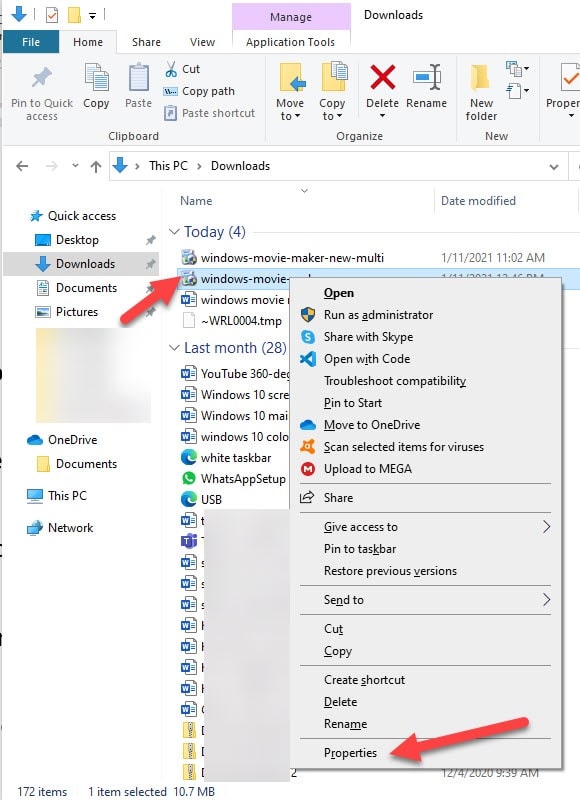Select Desktop in the navigation pane
This screenshot has width=580, height=800.
tap(78, 240)
